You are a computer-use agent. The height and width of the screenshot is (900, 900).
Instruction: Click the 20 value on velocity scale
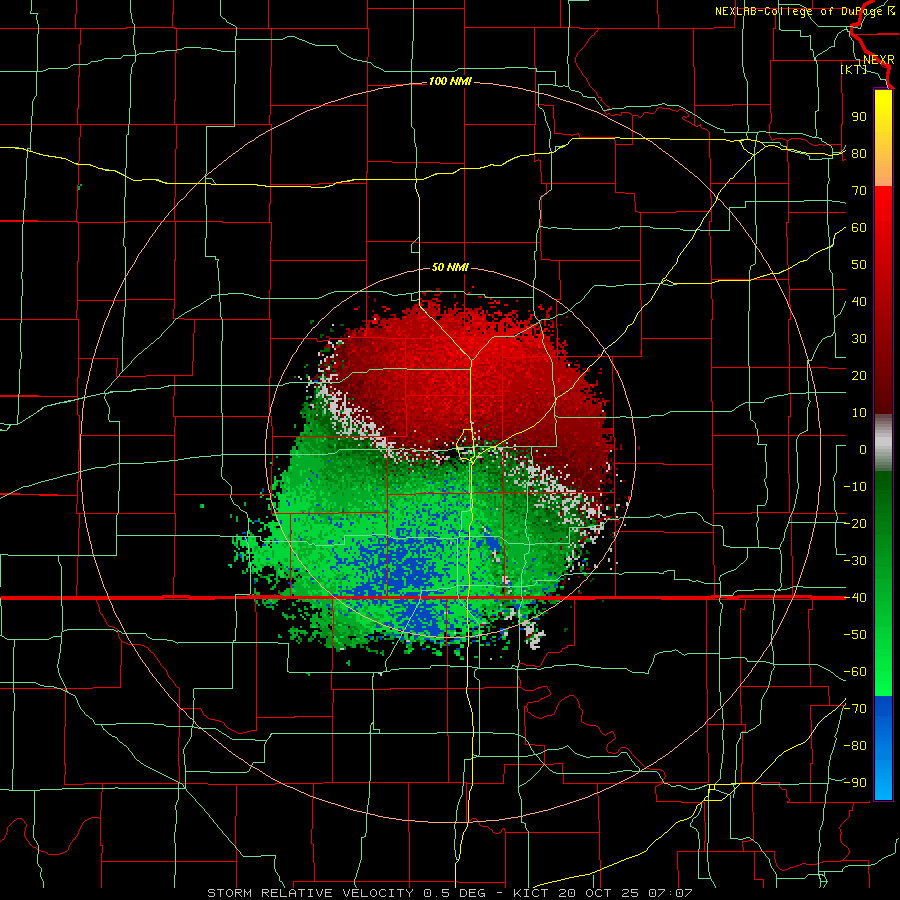pyautogui.click(x=859, y=376)
